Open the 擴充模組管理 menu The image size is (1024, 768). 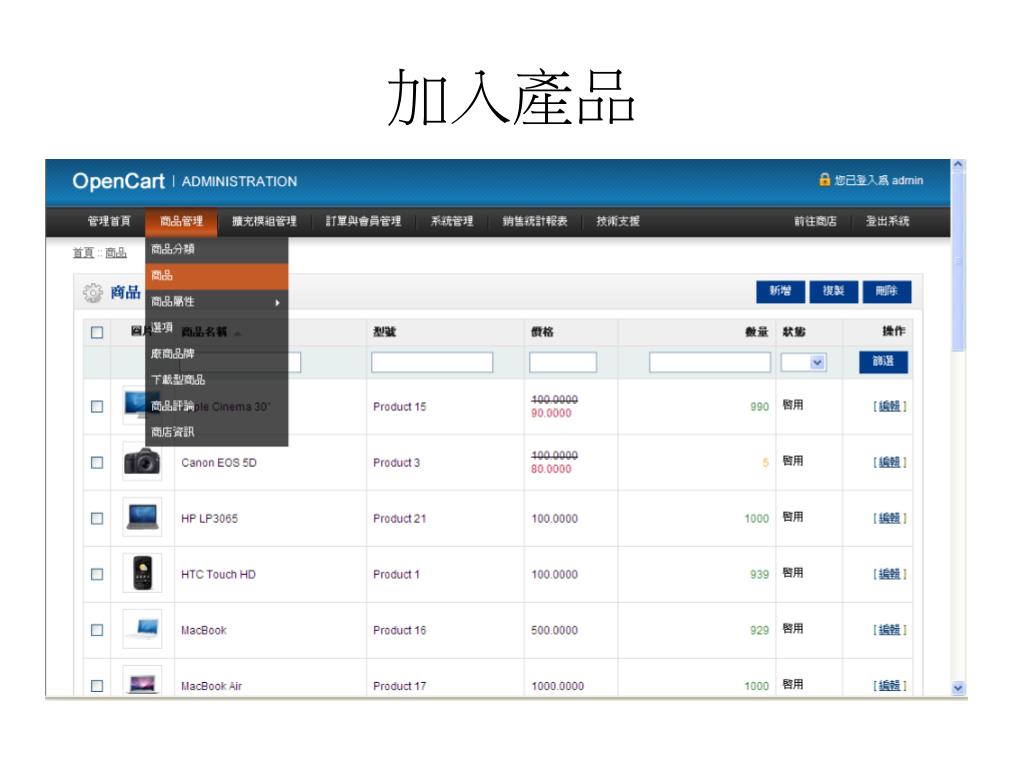click(264, 221)
